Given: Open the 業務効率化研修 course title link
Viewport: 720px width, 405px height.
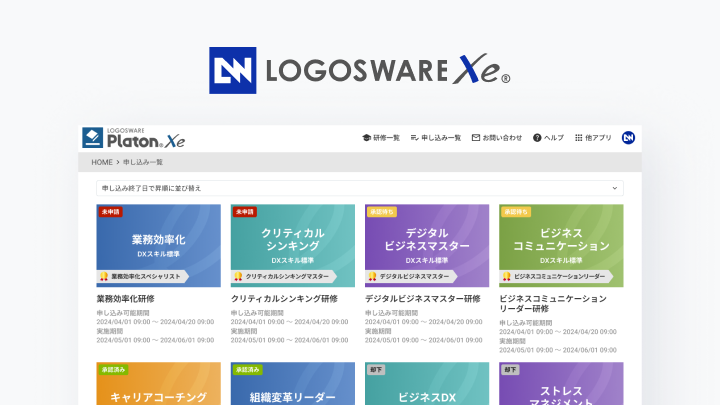Looking at the screenshot, I should pos(125,298).
